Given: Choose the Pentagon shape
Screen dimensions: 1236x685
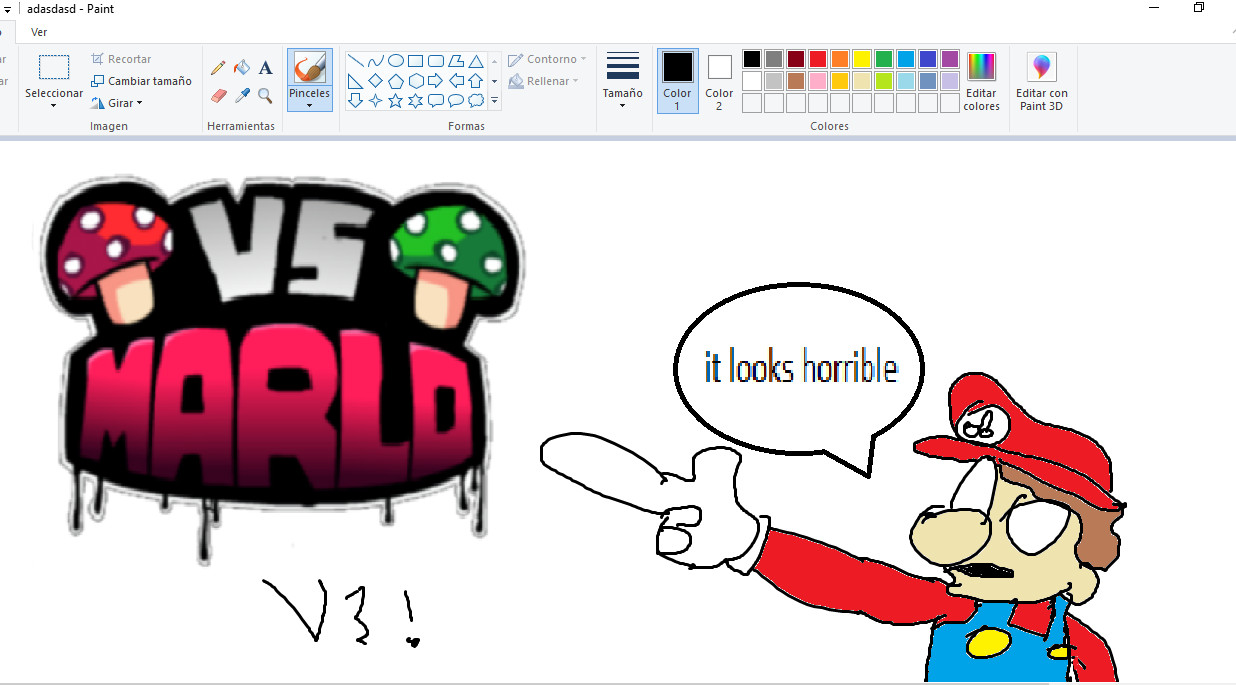Looking at the screenshot, I should click(395, 81).
